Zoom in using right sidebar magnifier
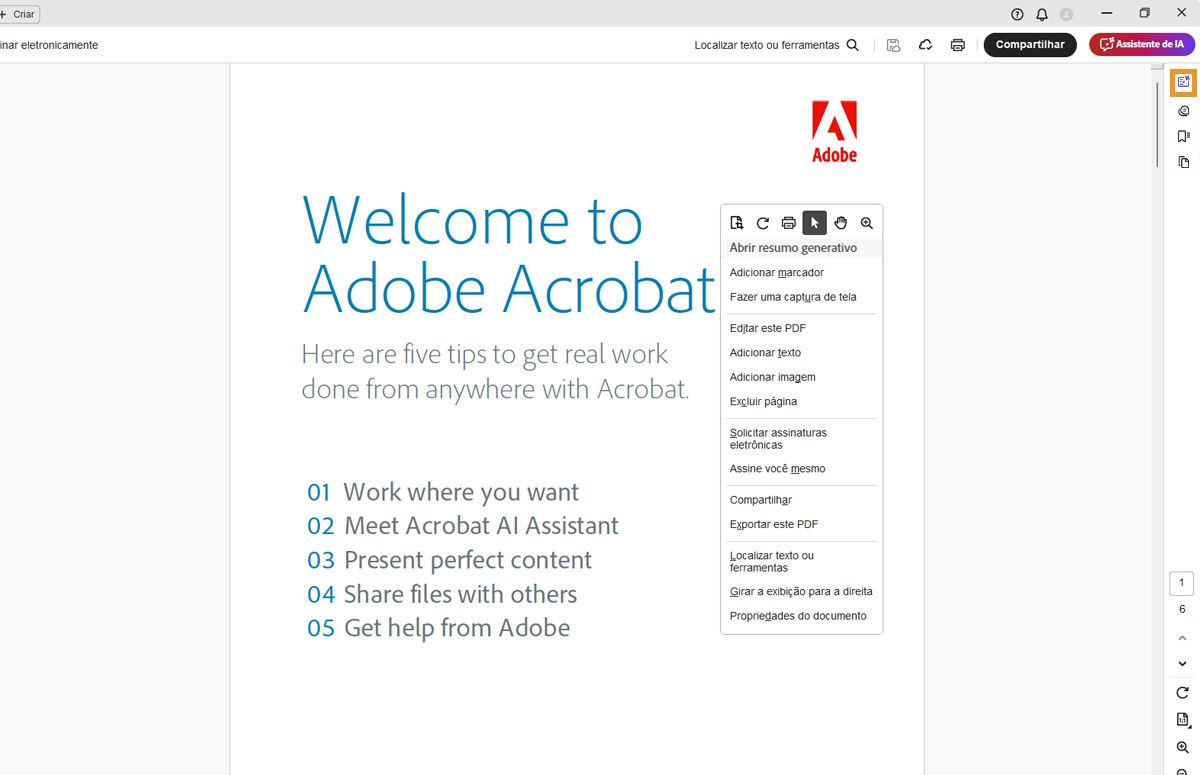Image resolution: width=1200 pixels, height=775 pixels. pyautogui.click(x=1183, y=748)
